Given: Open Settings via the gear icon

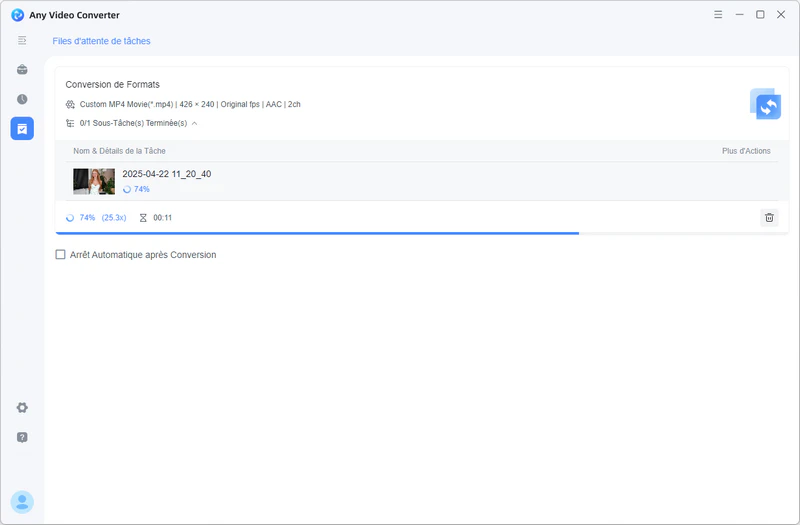Looking at the screenshot, I should (x=22, y=408).
